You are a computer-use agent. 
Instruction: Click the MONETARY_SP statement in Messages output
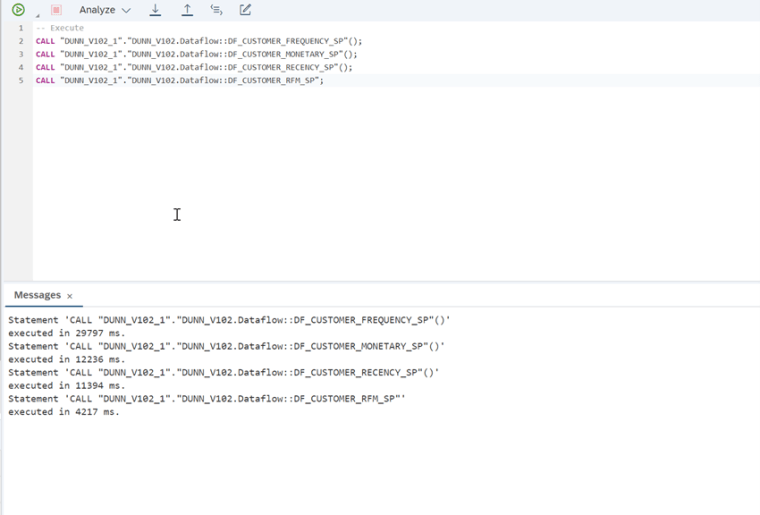(x=226, y=346)
